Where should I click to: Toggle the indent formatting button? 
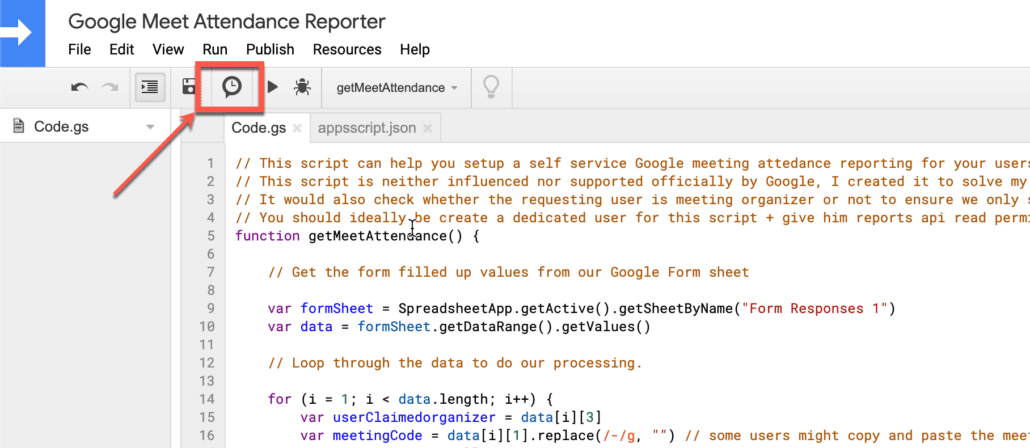click(x=150, y=87)
